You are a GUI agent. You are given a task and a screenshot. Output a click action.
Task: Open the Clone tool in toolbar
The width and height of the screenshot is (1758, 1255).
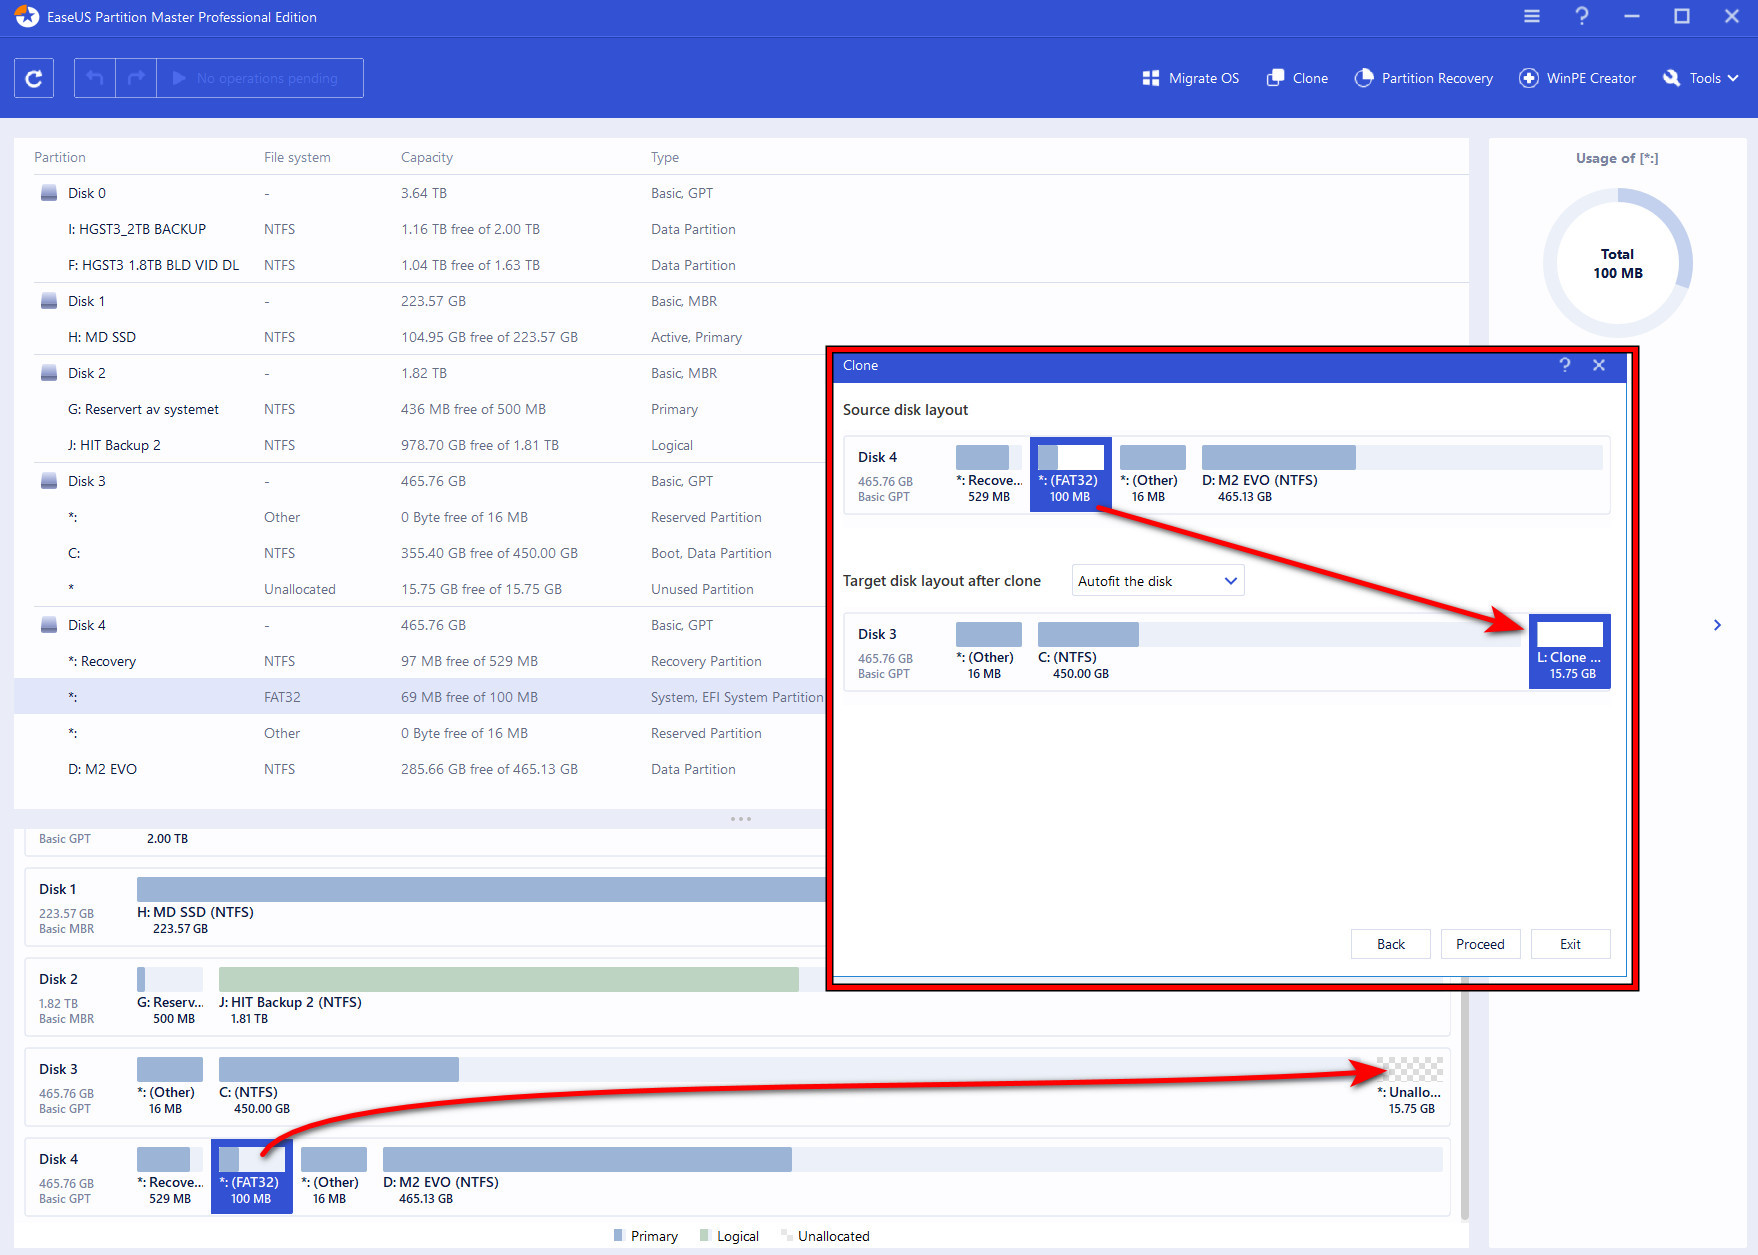[1297, 78]
